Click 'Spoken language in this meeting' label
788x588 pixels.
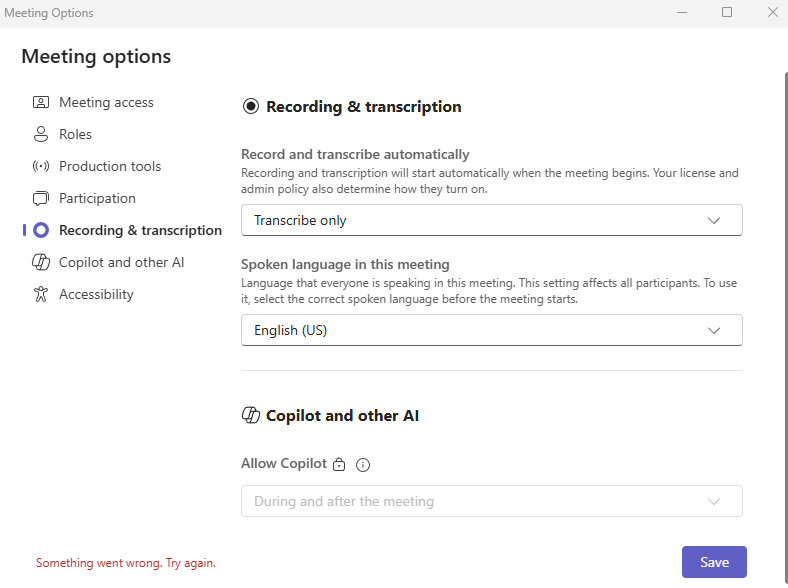[x=345, y=264]
